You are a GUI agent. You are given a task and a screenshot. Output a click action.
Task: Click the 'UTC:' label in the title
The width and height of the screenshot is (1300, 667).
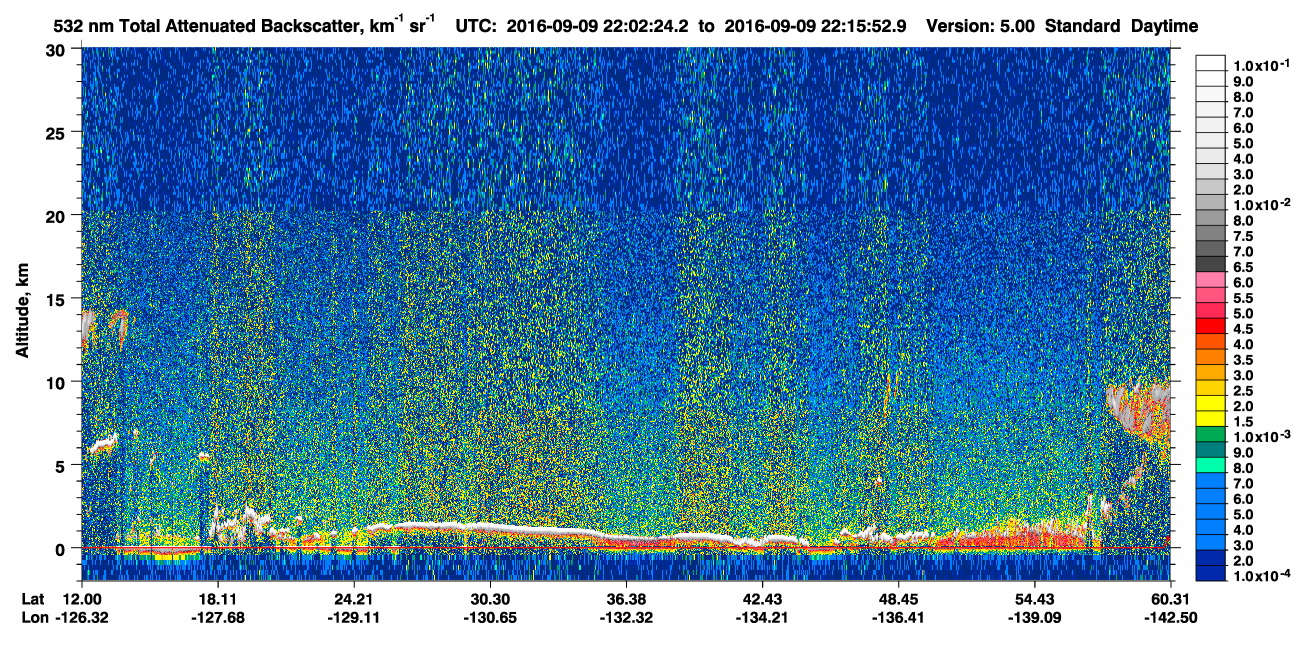pyautogui.click(x=476, y=26)
